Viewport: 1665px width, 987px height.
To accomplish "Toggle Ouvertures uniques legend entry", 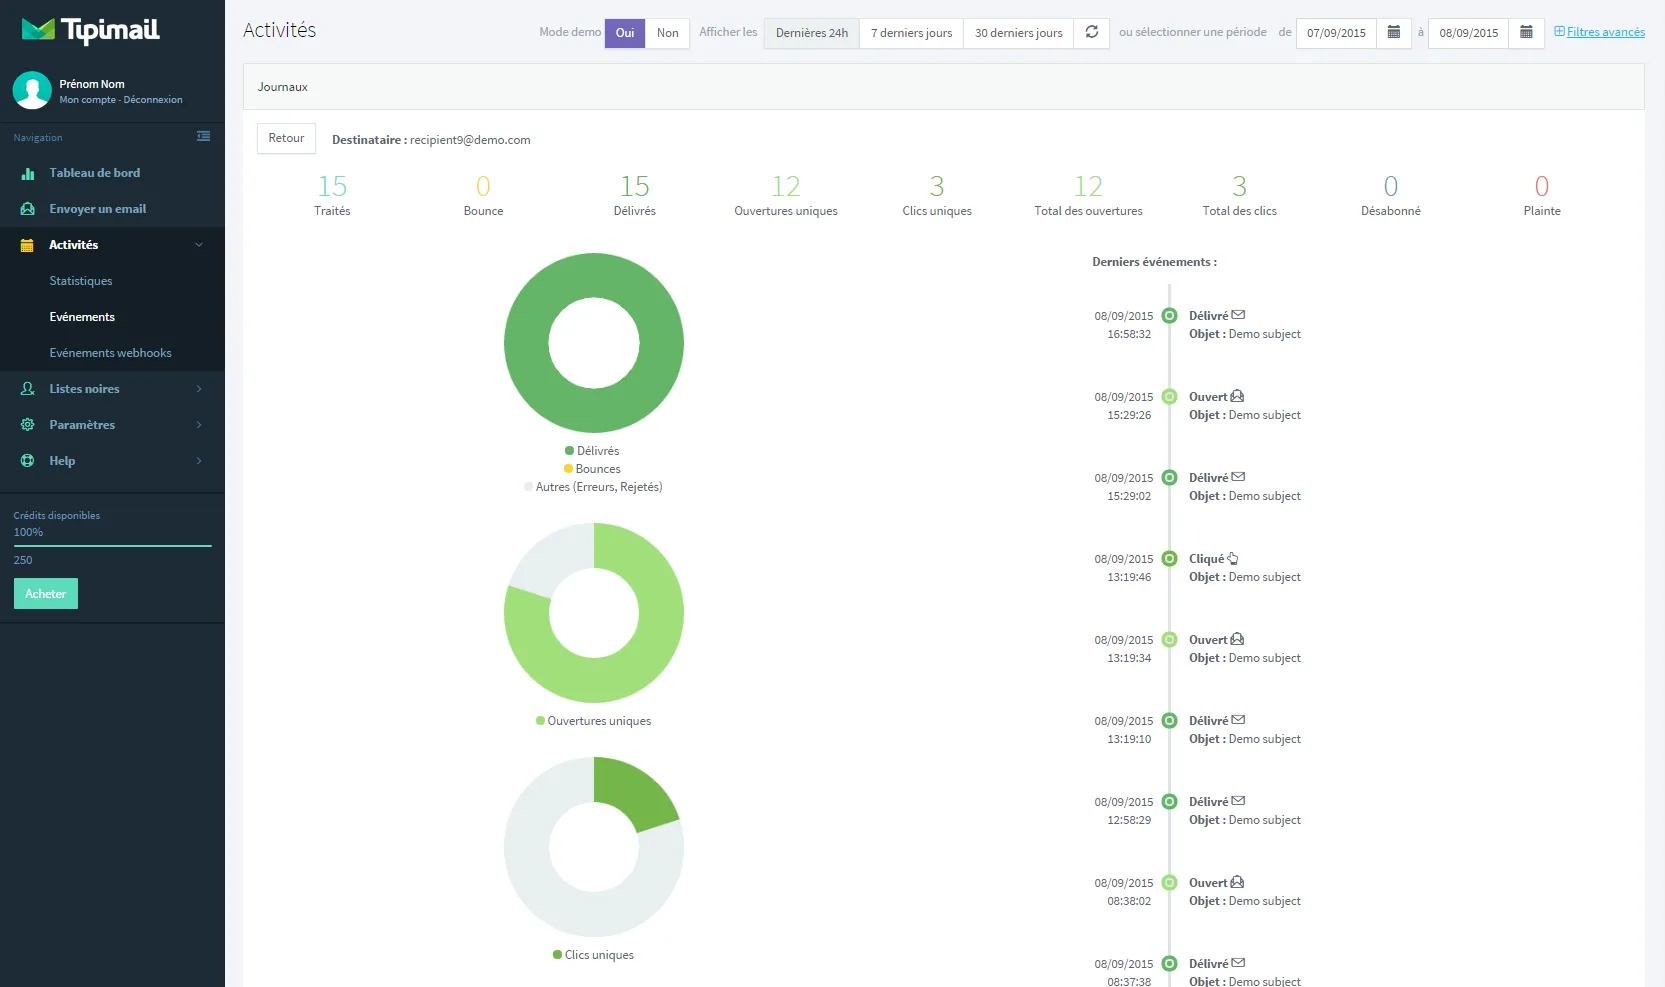I will coord(593,721).
